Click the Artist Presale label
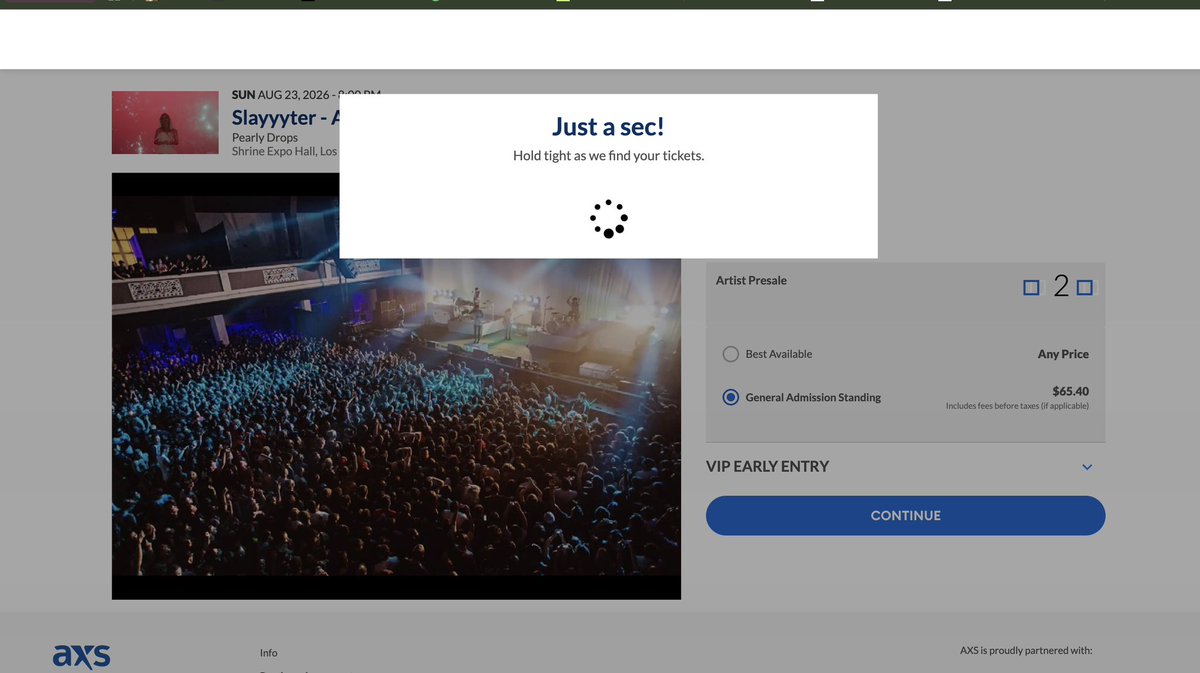The image size is (1200, 673). coord(751,280)
